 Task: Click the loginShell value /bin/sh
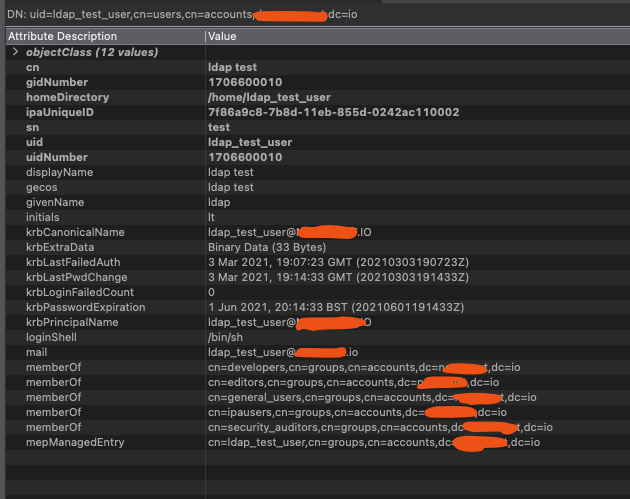pos(225,337)
